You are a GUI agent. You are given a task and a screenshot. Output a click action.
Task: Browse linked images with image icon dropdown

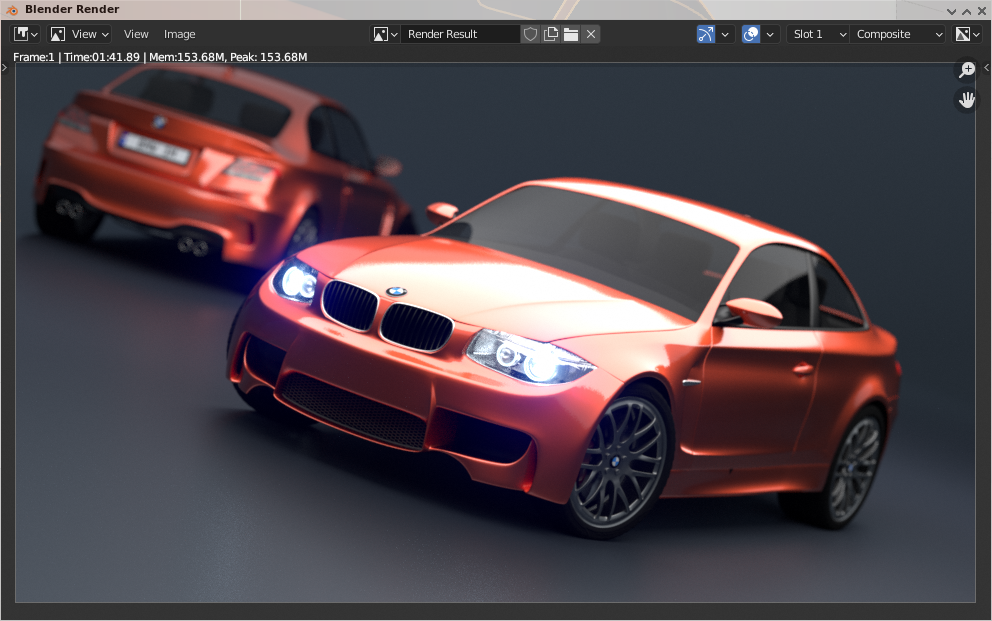pyautogui.click(x=385, y=34)
